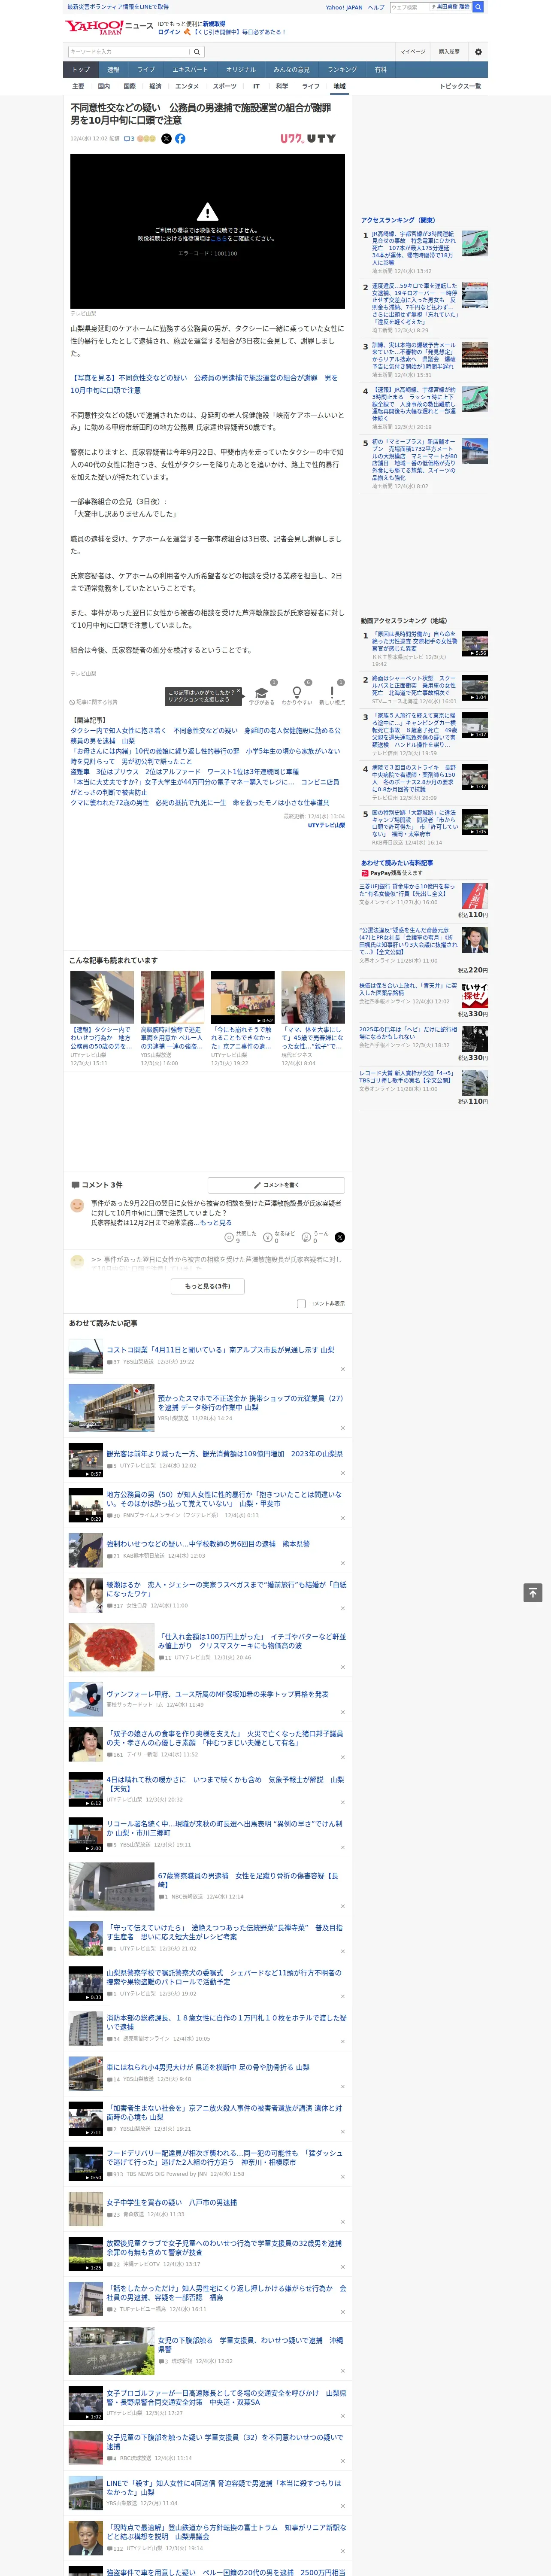React with わかりやすい lightbulb icon
This screenshot has height=2576, width=551.
pyautogui.click(x=296, y=693)
